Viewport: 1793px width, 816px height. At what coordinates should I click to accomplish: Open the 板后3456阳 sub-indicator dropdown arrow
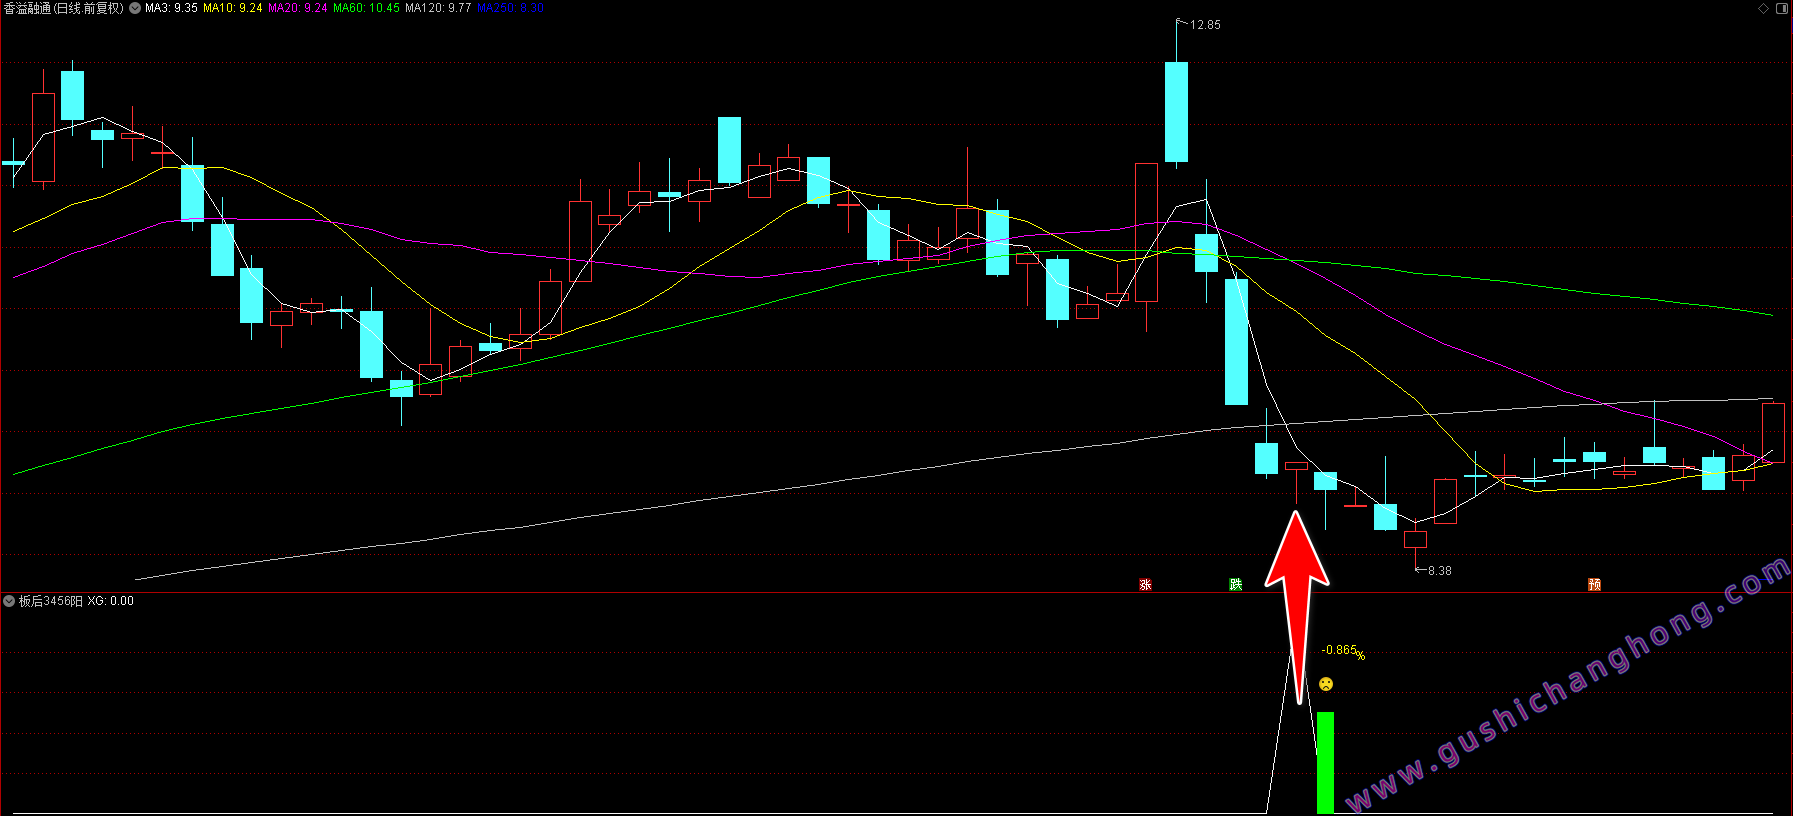(9, 601)
